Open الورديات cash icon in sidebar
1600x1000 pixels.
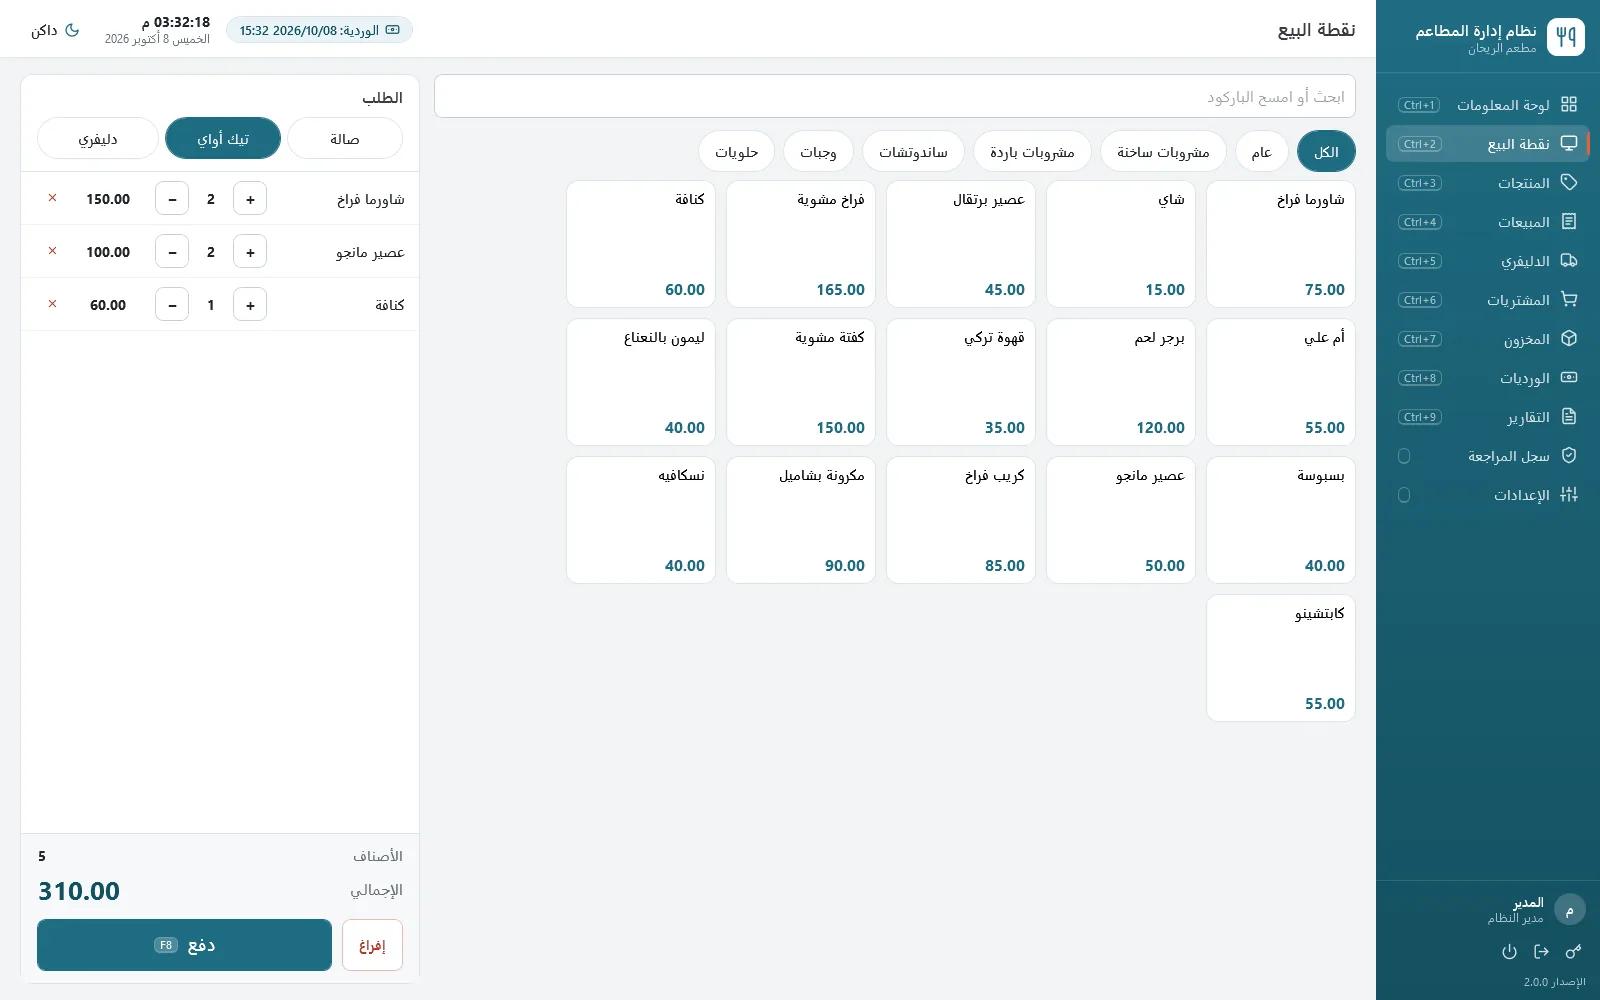point(1569,378)
